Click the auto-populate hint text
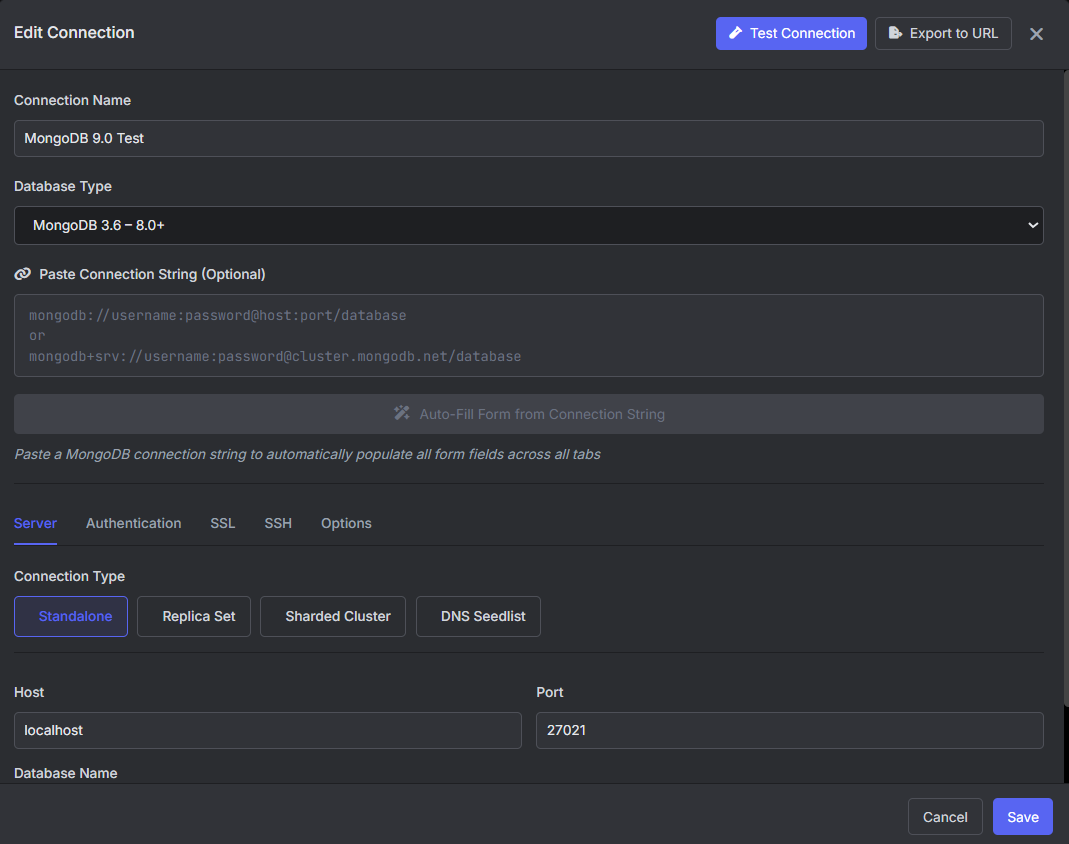 (x=307, y=454)
